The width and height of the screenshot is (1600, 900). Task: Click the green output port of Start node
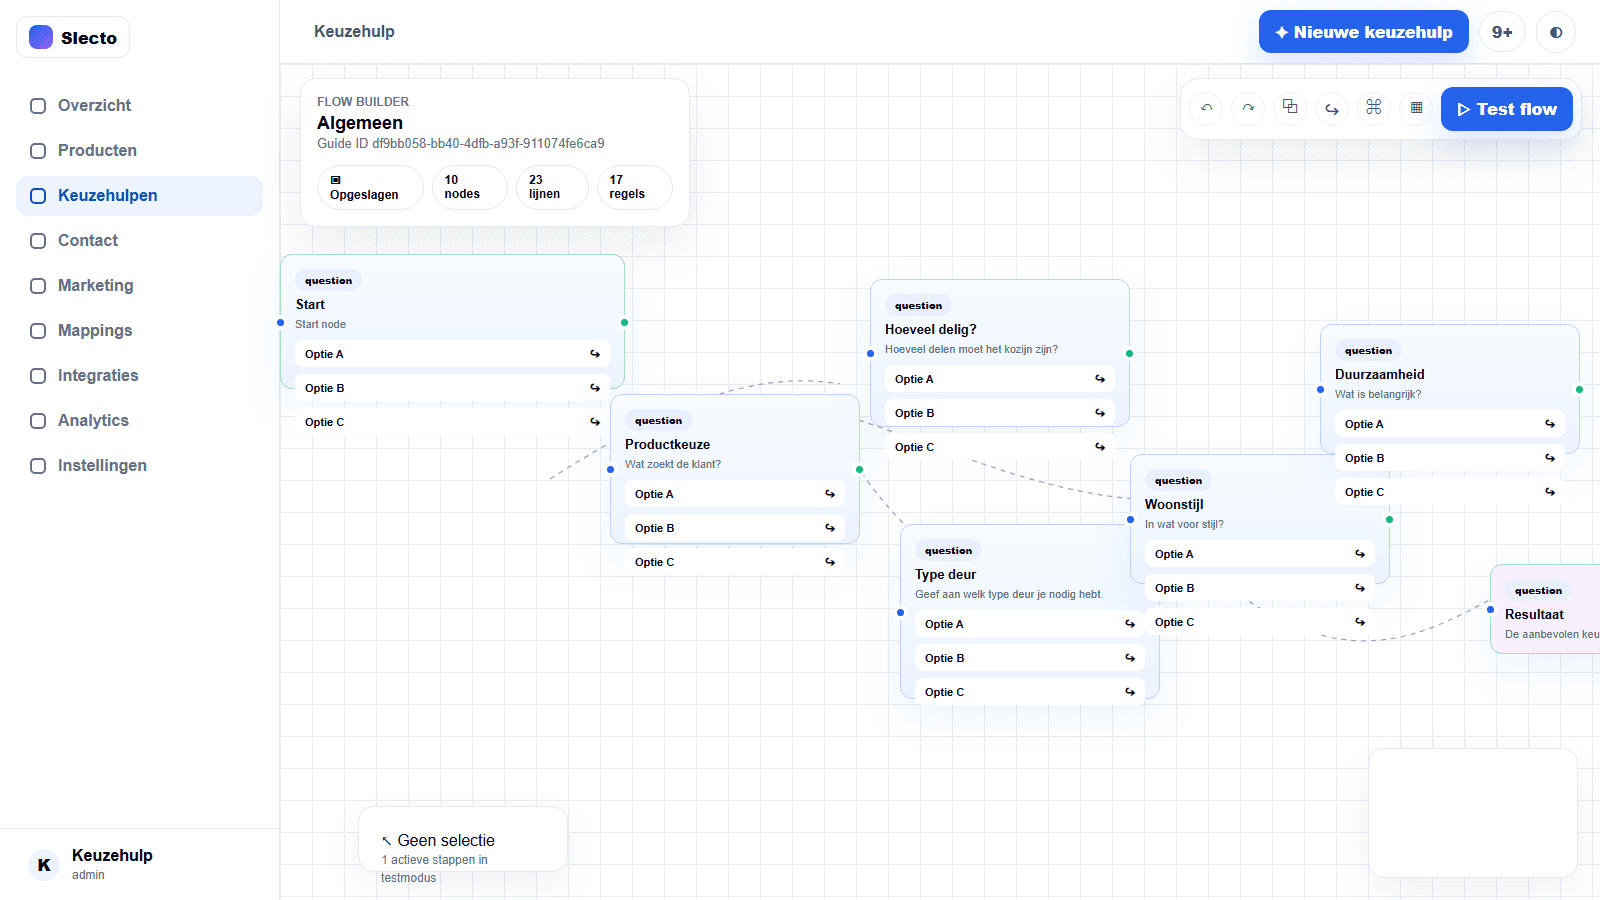pyautogui.click(x=624, y=322)
